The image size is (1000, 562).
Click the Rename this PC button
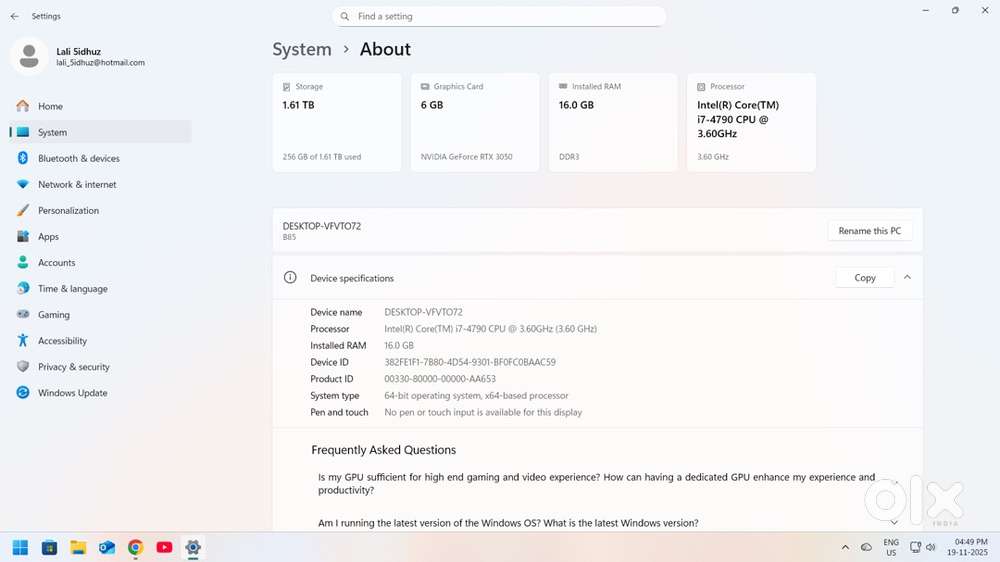(x=869, y=231)
